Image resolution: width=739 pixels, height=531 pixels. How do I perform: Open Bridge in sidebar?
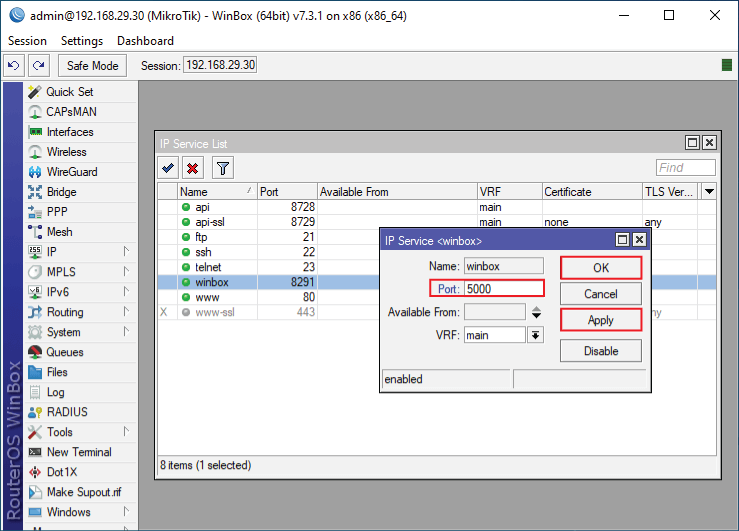pyautogui.click(x=80, y=192)
